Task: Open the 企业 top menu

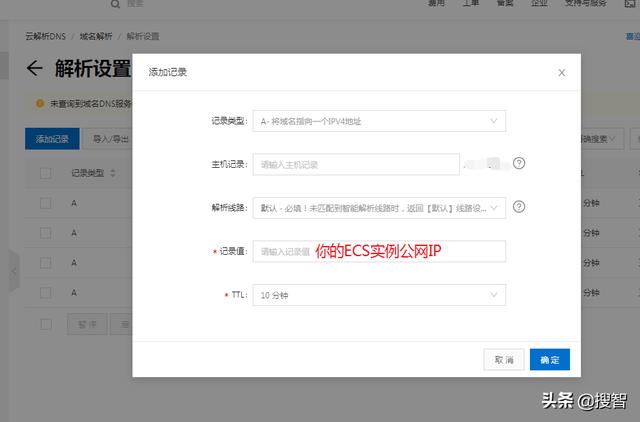Action: (x=539, y=3)
